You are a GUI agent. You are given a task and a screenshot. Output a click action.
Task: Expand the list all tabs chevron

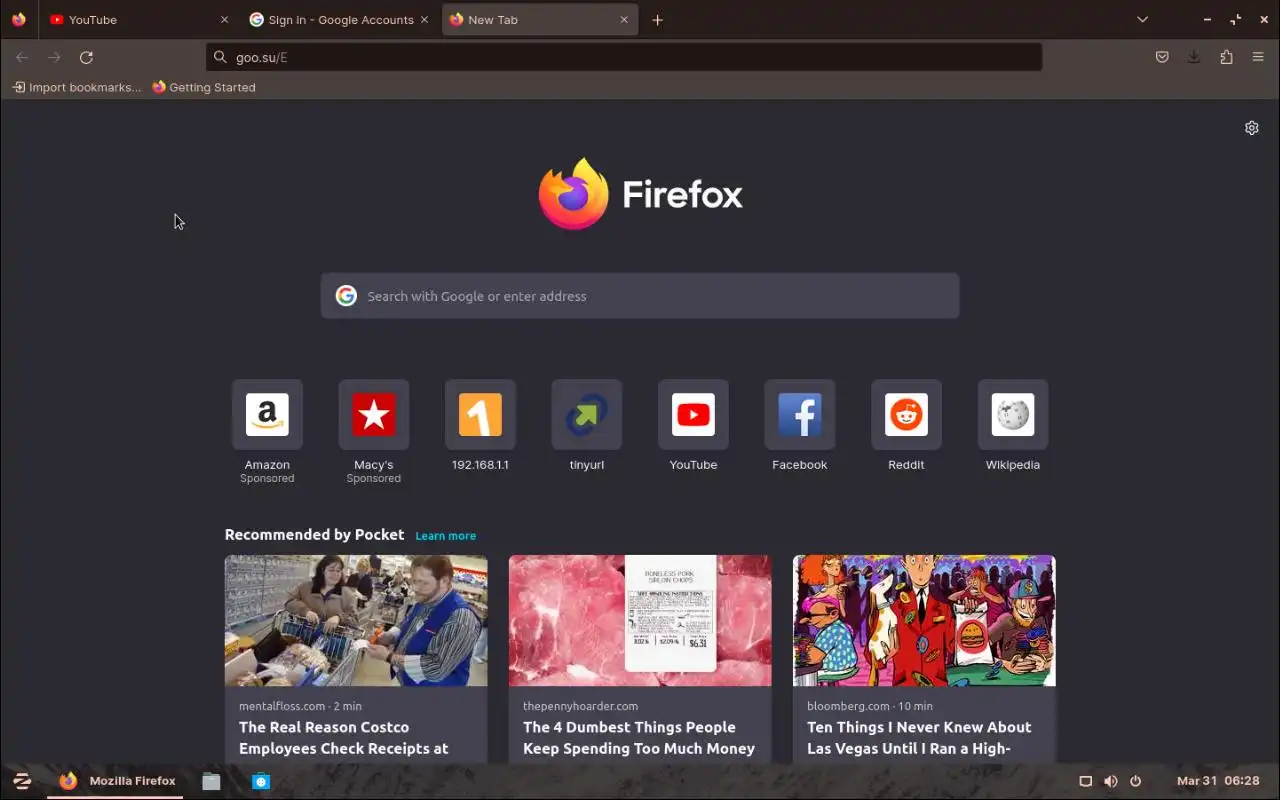point(1142,20)
